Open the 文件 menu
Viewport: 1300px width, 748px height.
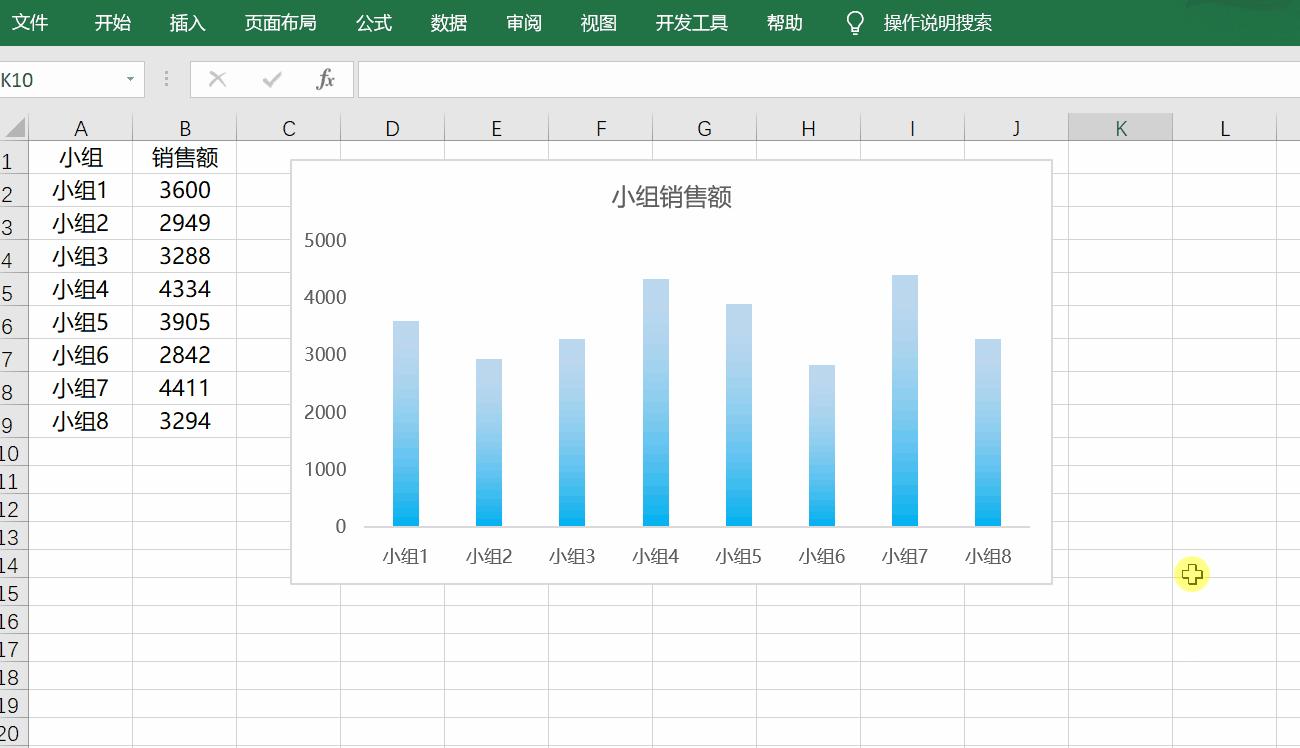point(33,22)
